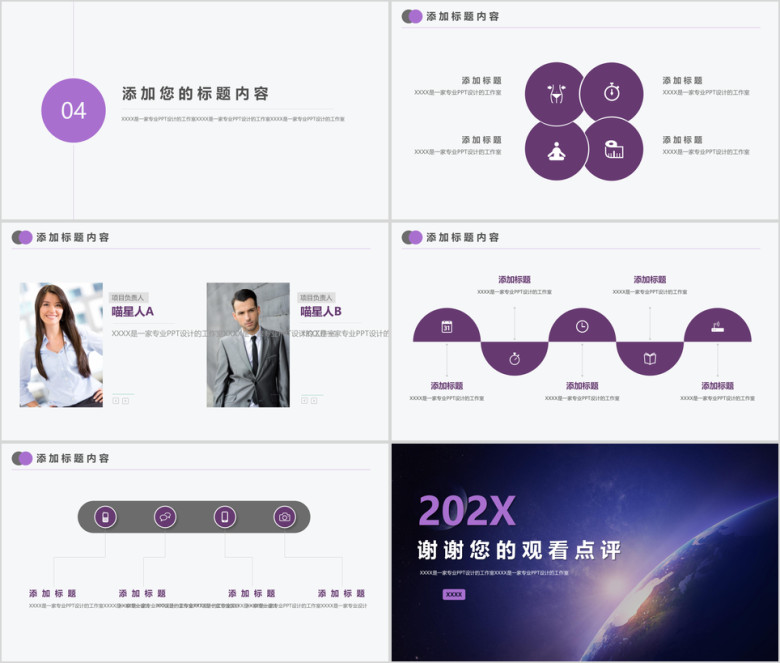Click the toggle-shaped logo on the team members slide header
This screenshot has width=780, height=663.
click(22, 237)
